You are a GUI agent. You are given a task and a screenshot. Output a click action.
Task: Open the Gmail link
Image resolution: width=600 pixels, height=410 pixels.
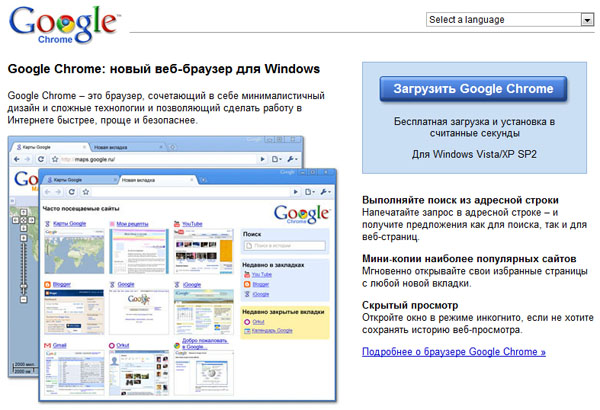pyautogui.click(x=59, y=345)
